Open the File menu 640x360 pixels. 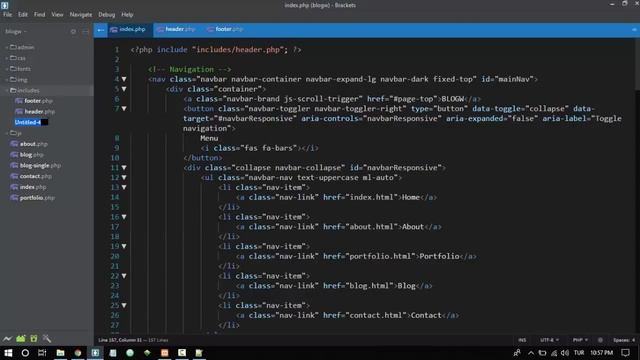coord(8,14)
